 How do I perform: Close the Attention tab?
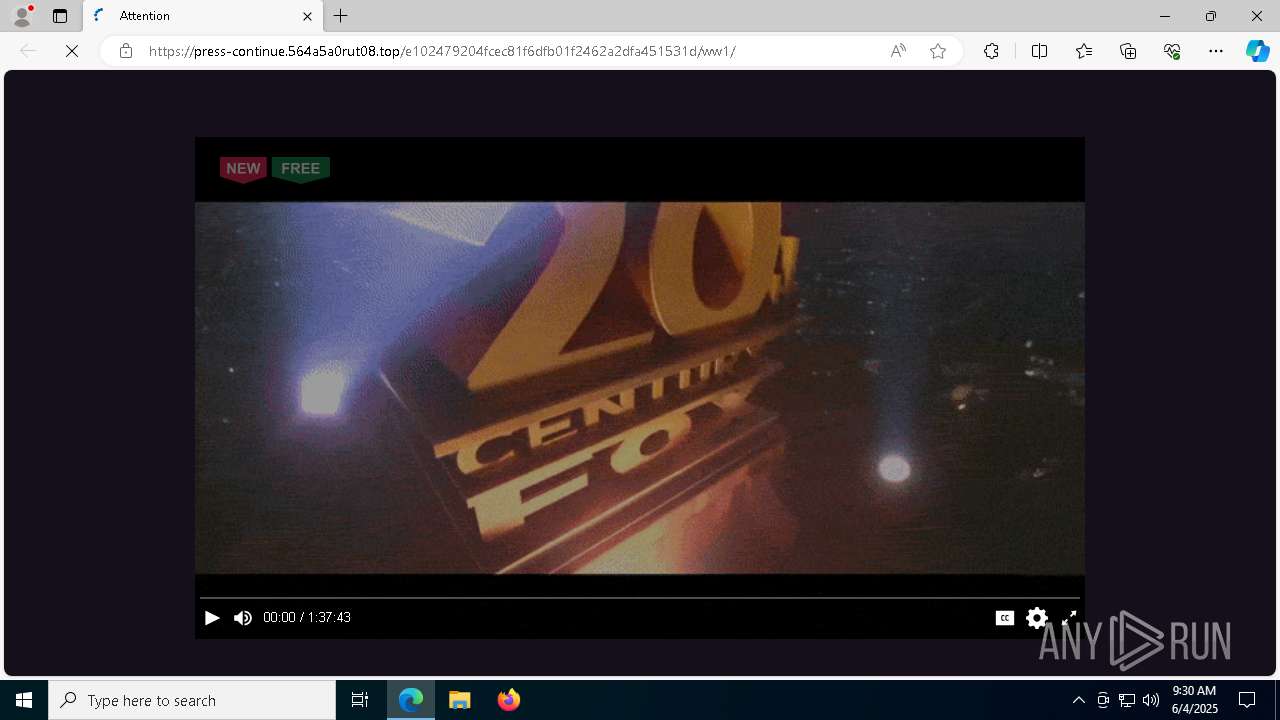pos(307,16)
